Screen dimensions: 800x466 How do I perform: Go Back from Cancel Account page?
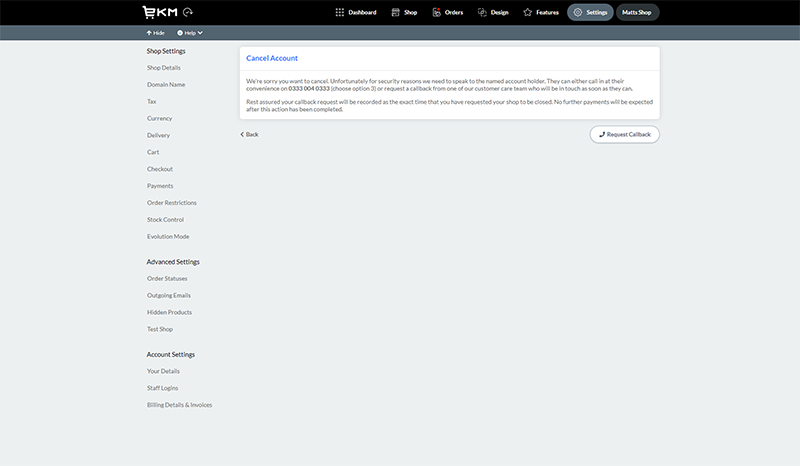[249, 135]
